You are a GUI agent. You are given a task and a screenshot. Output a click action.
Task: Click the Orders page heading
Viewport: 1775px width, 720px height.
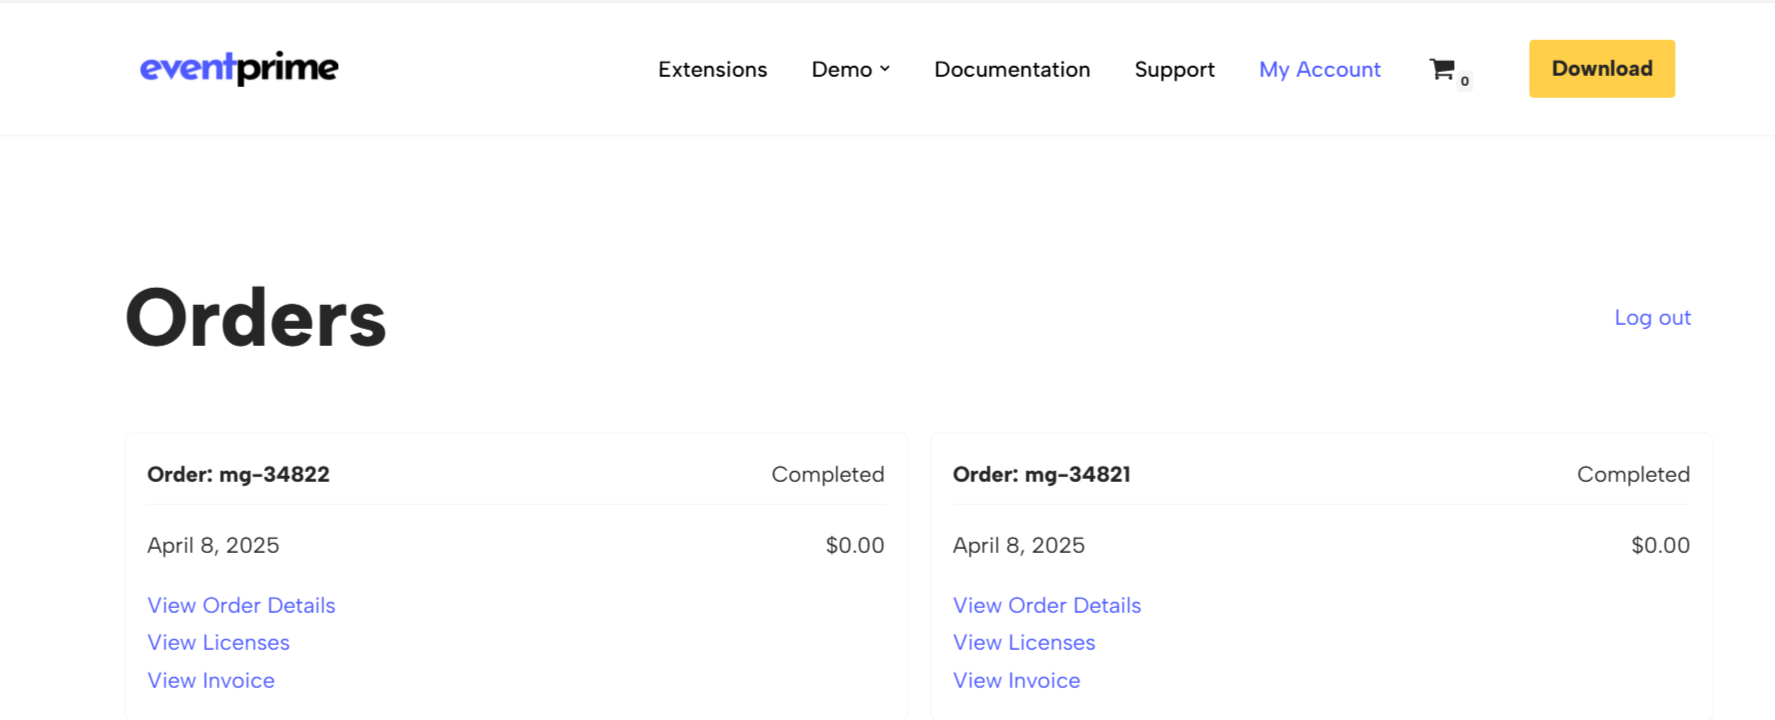click(x=256, y=318)
